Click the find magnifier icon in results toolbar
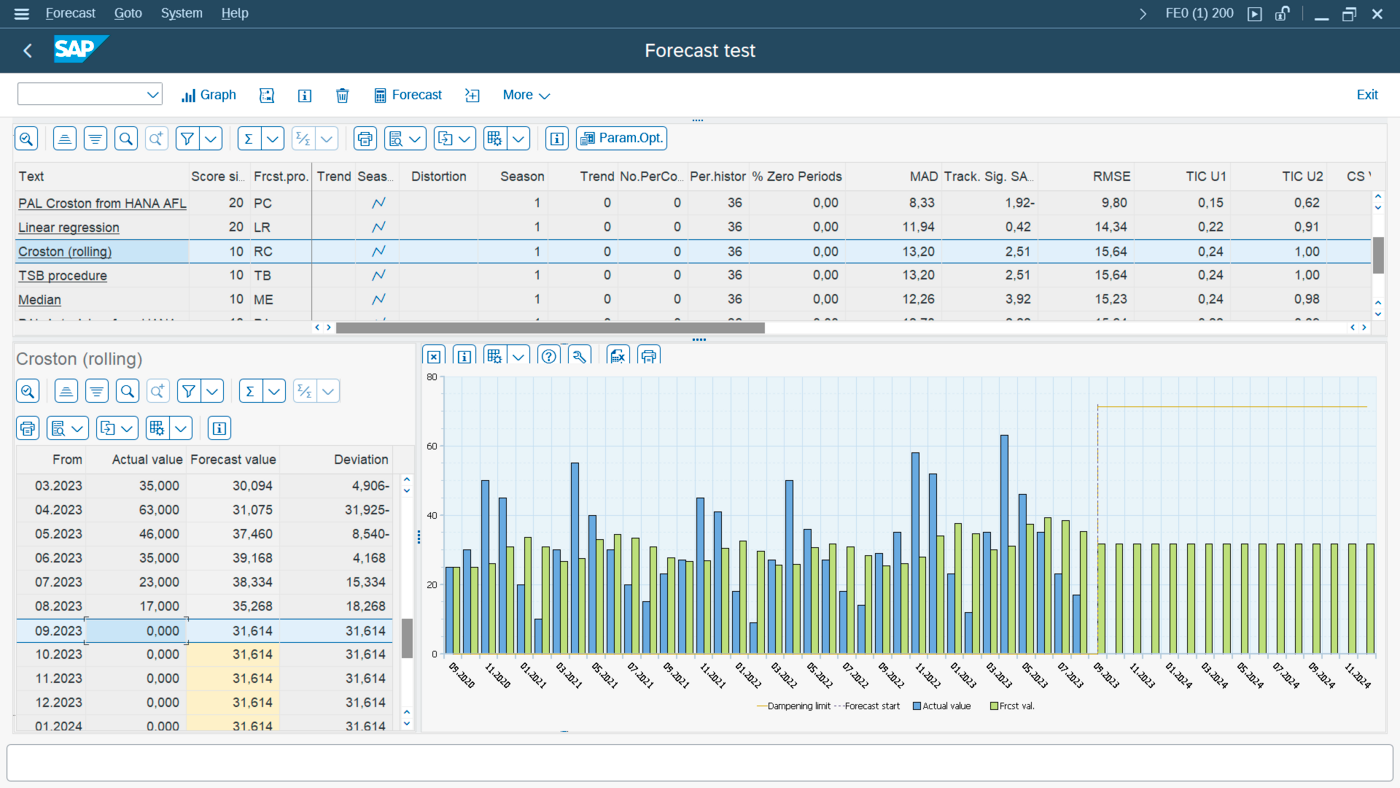 point(125,138)
